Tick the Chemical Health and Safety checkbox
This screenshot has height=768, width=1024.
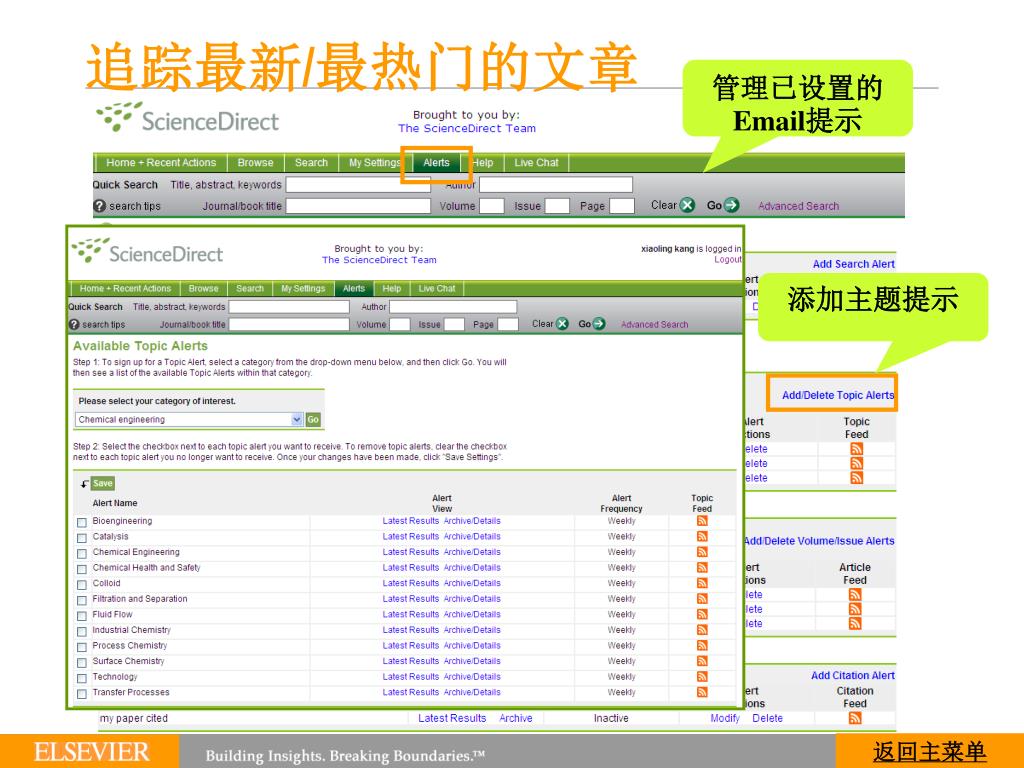click(82, 569)
